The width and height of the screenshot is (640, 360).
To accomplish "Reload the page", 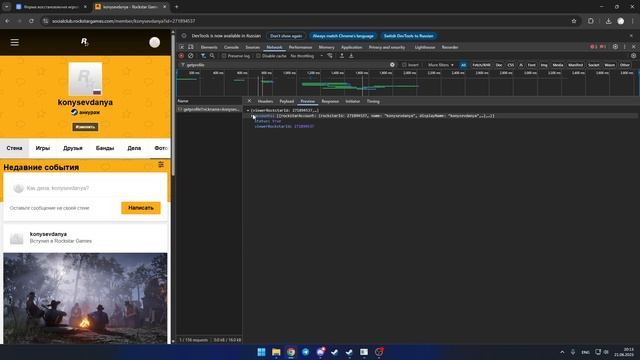I will pyautogui.click(x=31, y=21).
